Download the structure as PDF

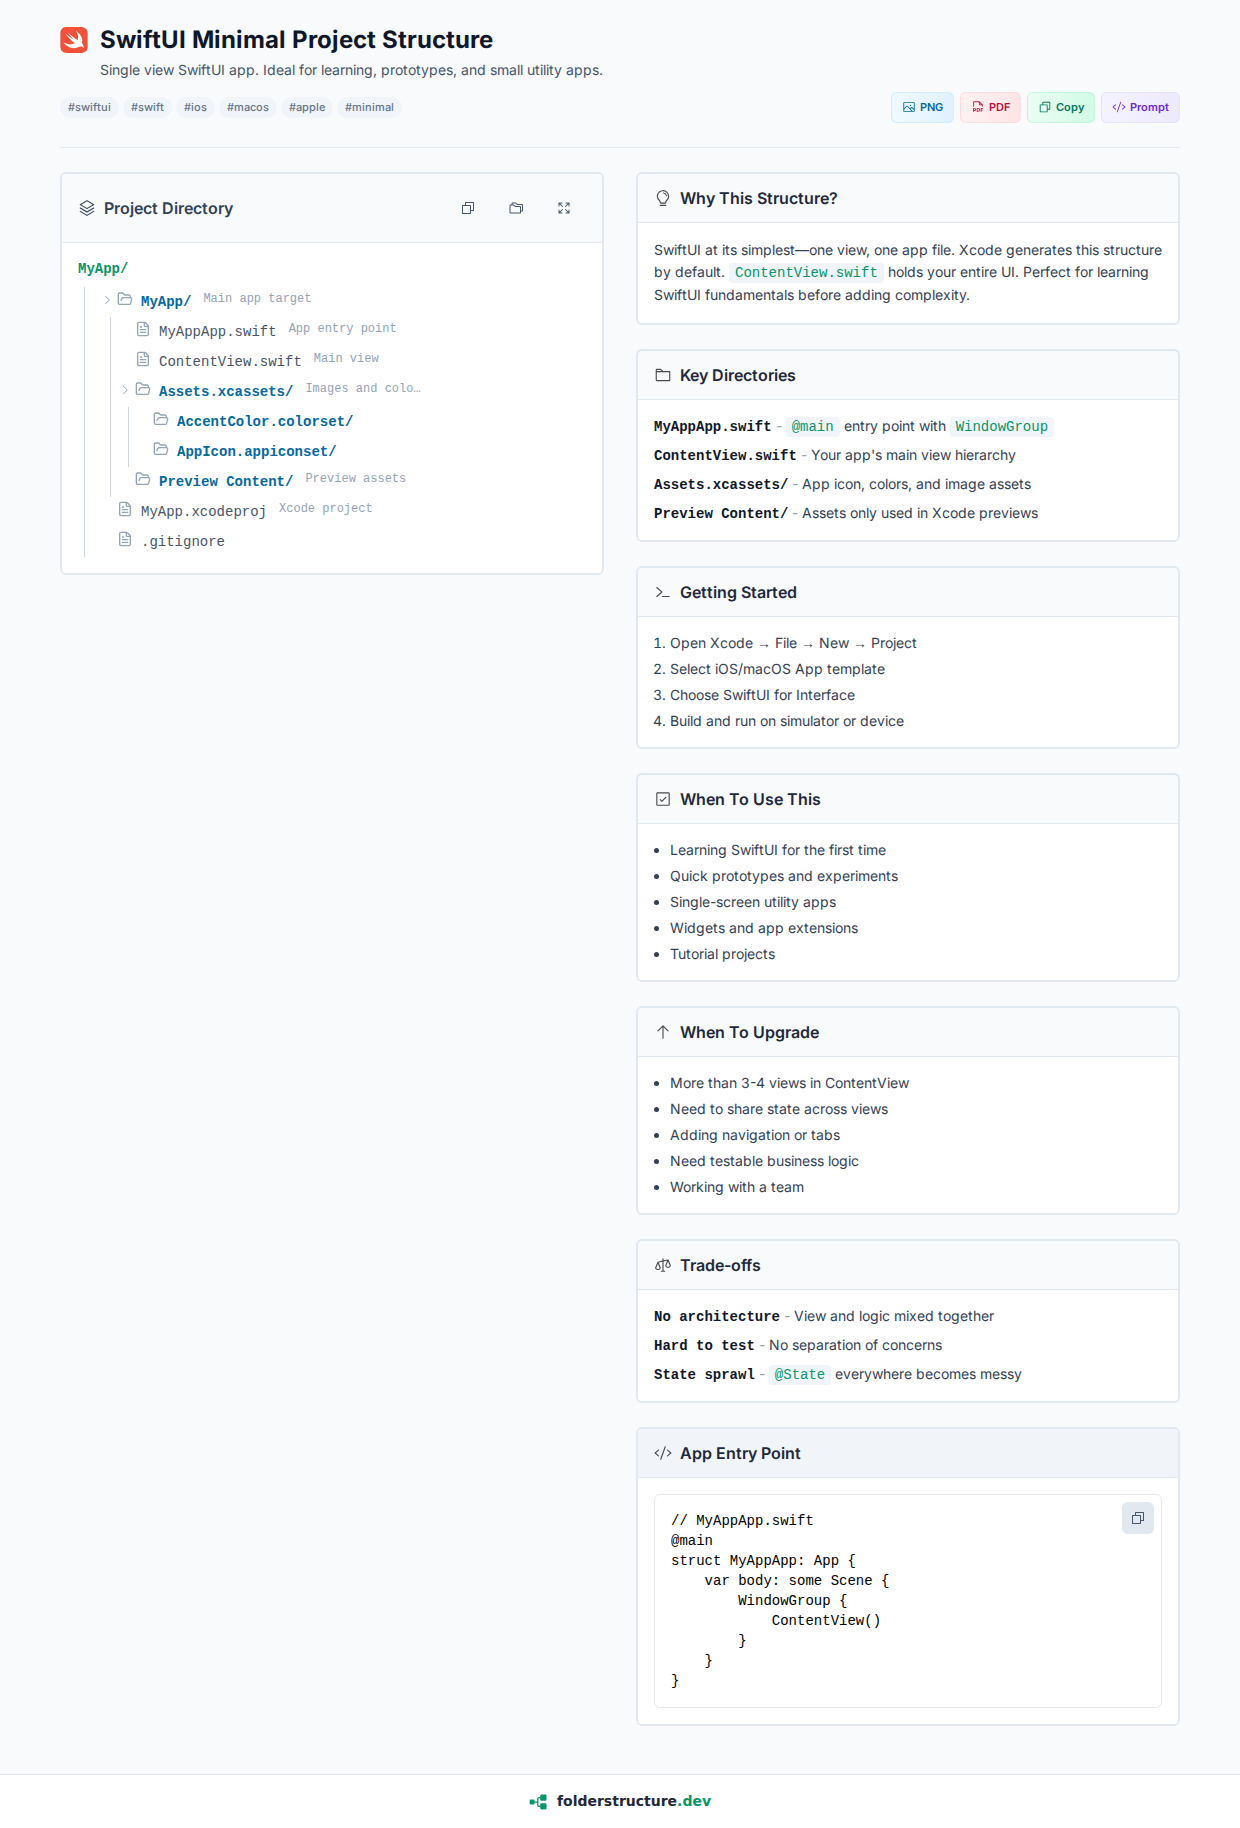point(990,108)
